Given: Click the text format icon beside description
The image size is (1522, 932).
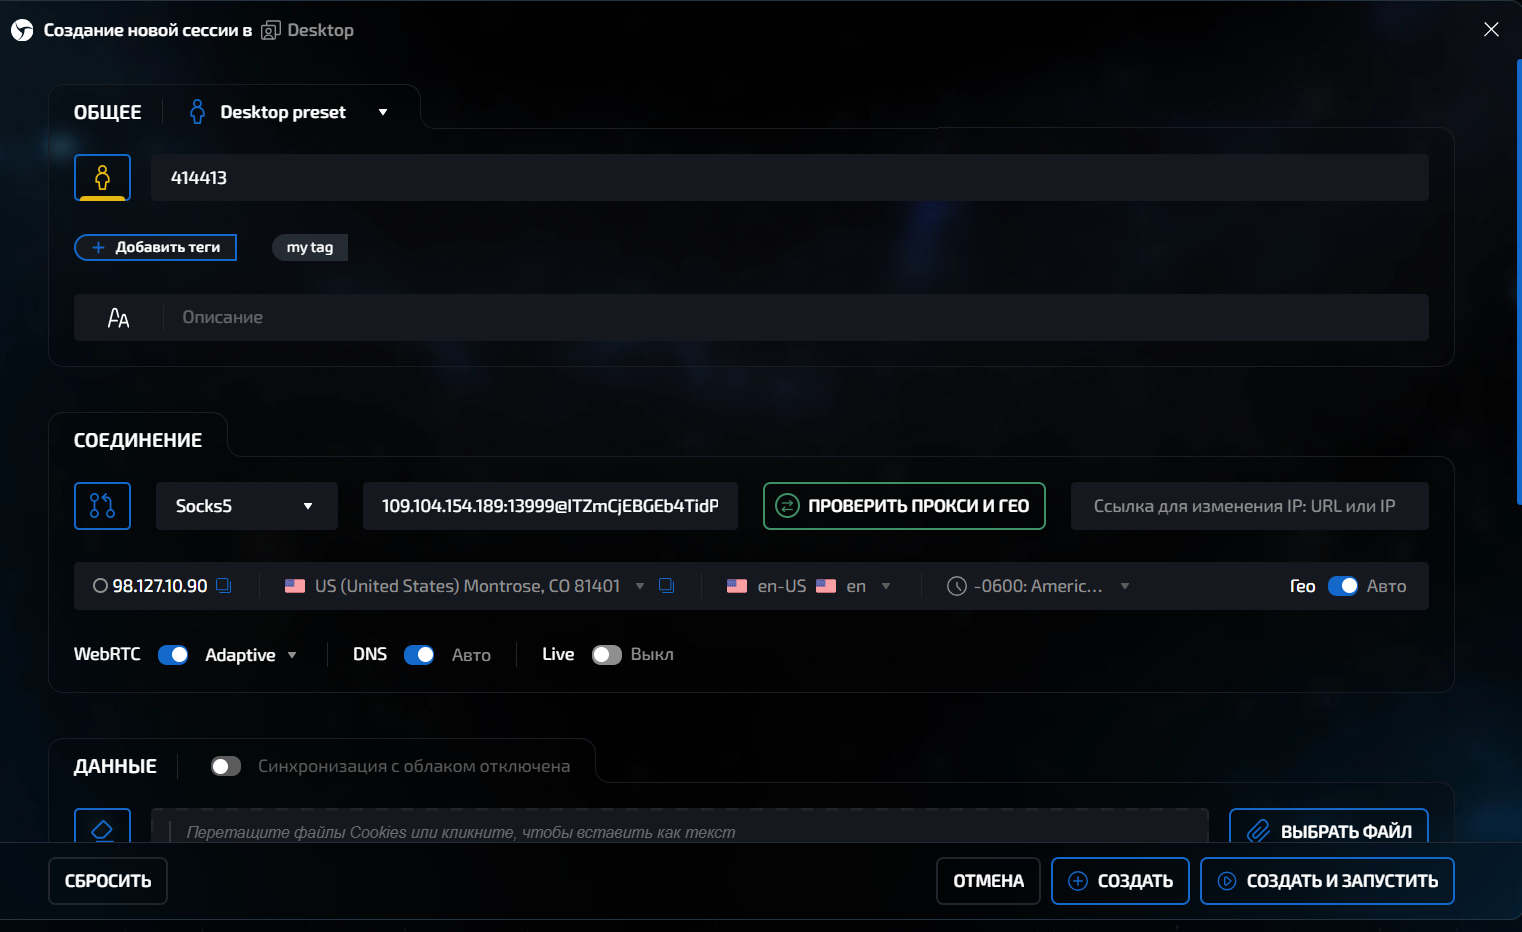Looking at the screenshot, I should click(x=118, y=318).
